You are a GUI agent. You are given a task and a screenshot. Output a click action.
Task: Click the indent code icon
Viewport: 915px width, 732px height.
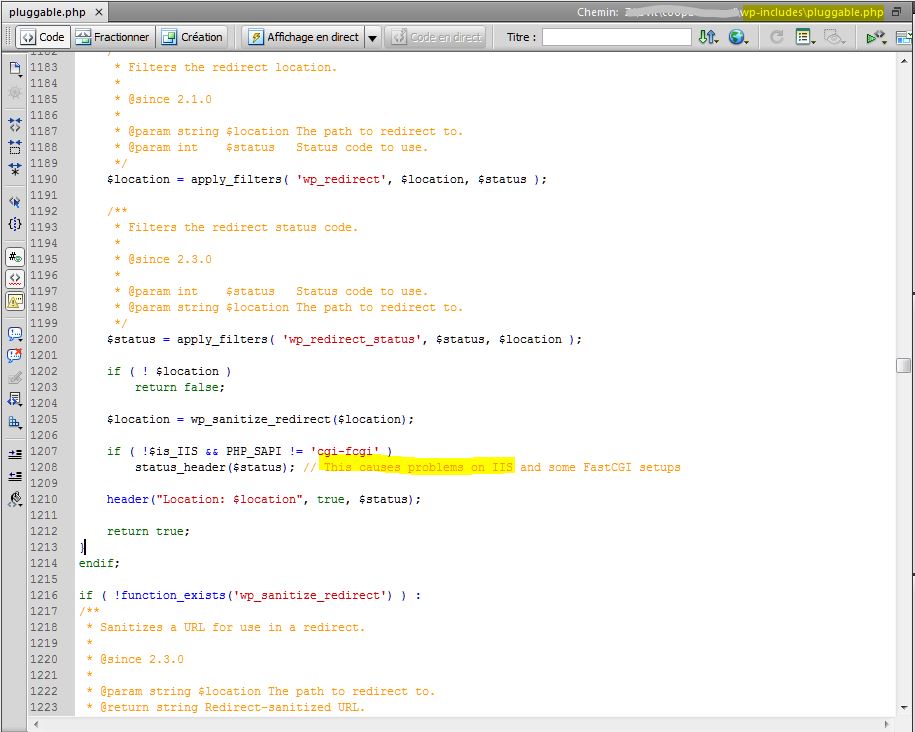tap(15, 453)
